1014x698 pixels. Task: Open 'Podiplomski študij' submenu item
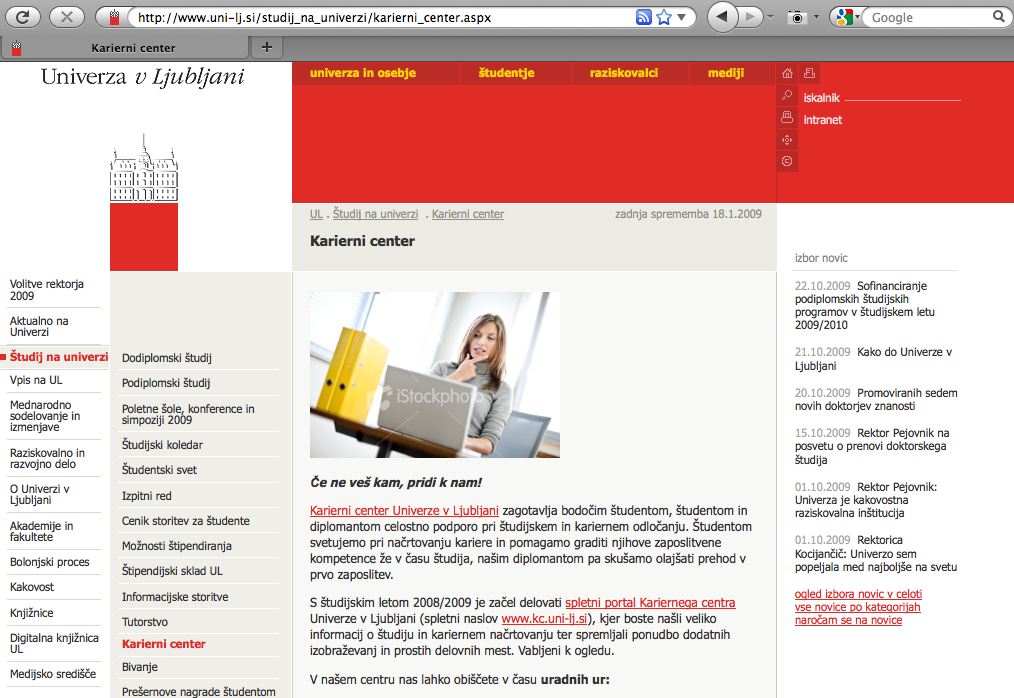click(x=166, y=383)
